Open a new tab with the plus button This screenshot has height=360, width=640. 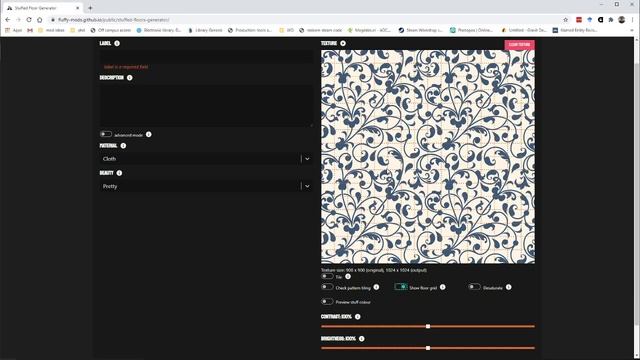tap(90, 8)
